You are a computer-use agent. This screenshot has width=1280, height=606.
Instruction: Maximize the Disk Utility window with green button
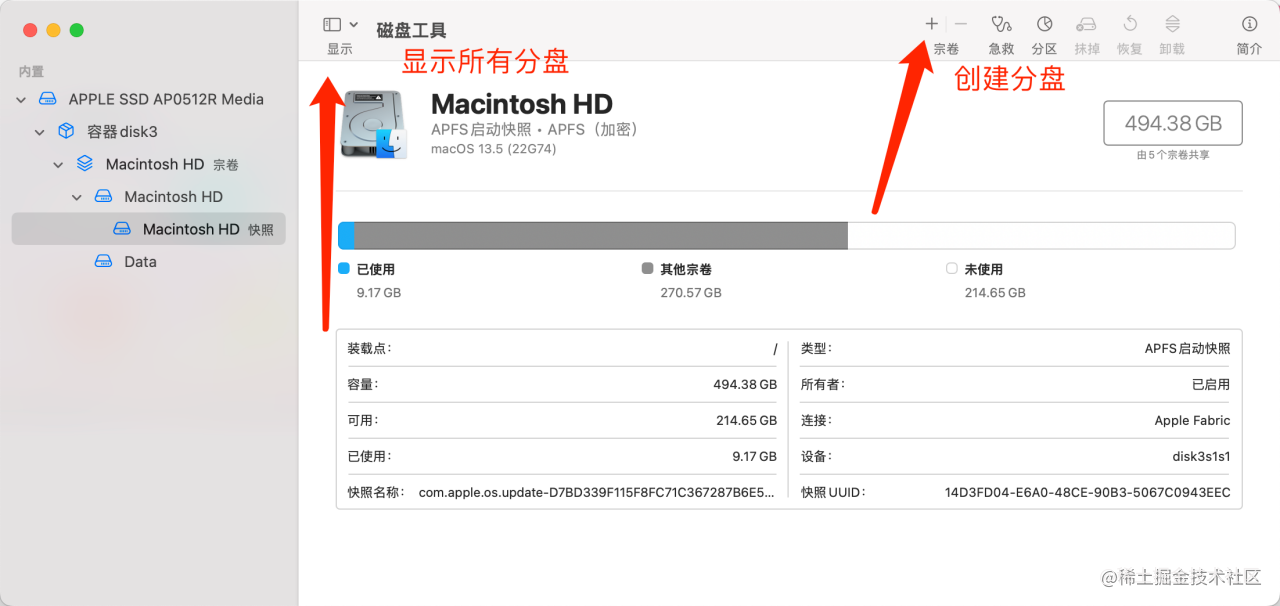77,30
